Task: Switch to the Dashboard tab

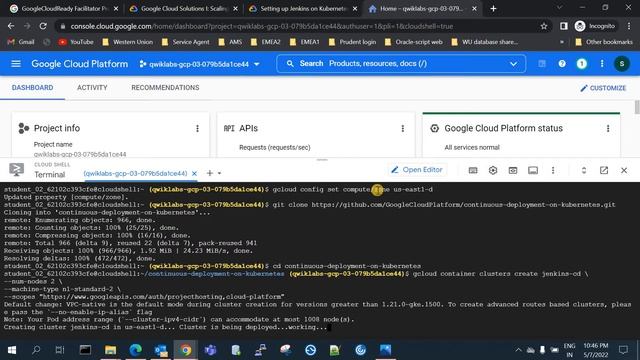Action: click(x=32, y=88)
